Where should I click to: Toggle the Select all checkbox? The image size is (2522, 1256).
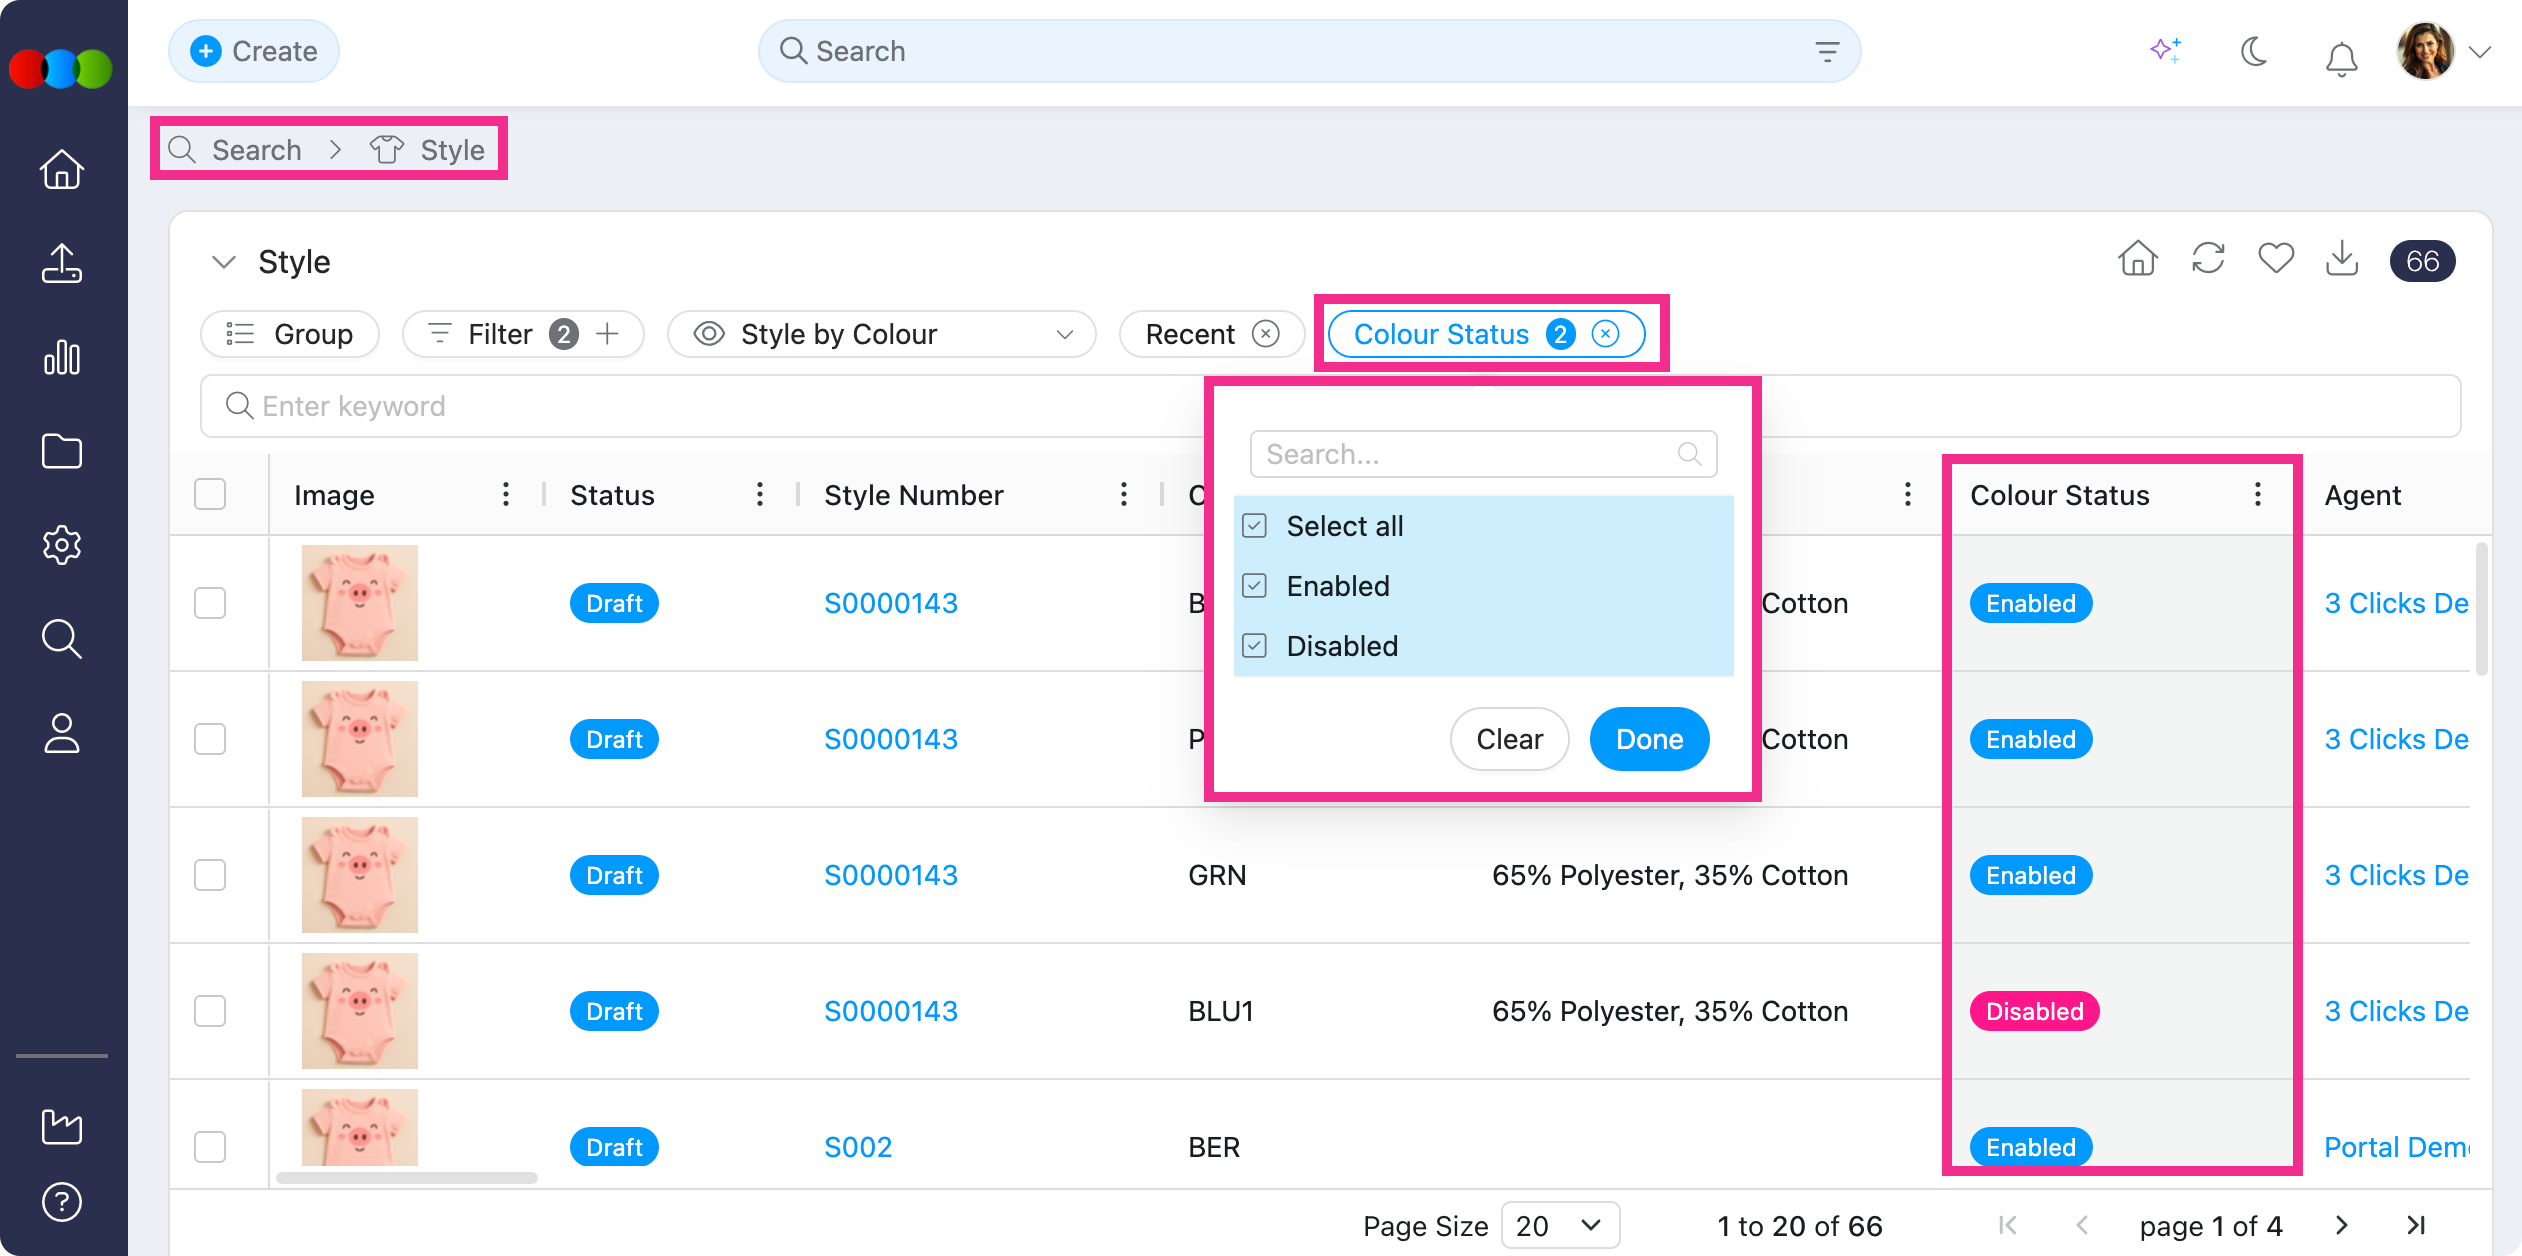(x=1255, y=526)
